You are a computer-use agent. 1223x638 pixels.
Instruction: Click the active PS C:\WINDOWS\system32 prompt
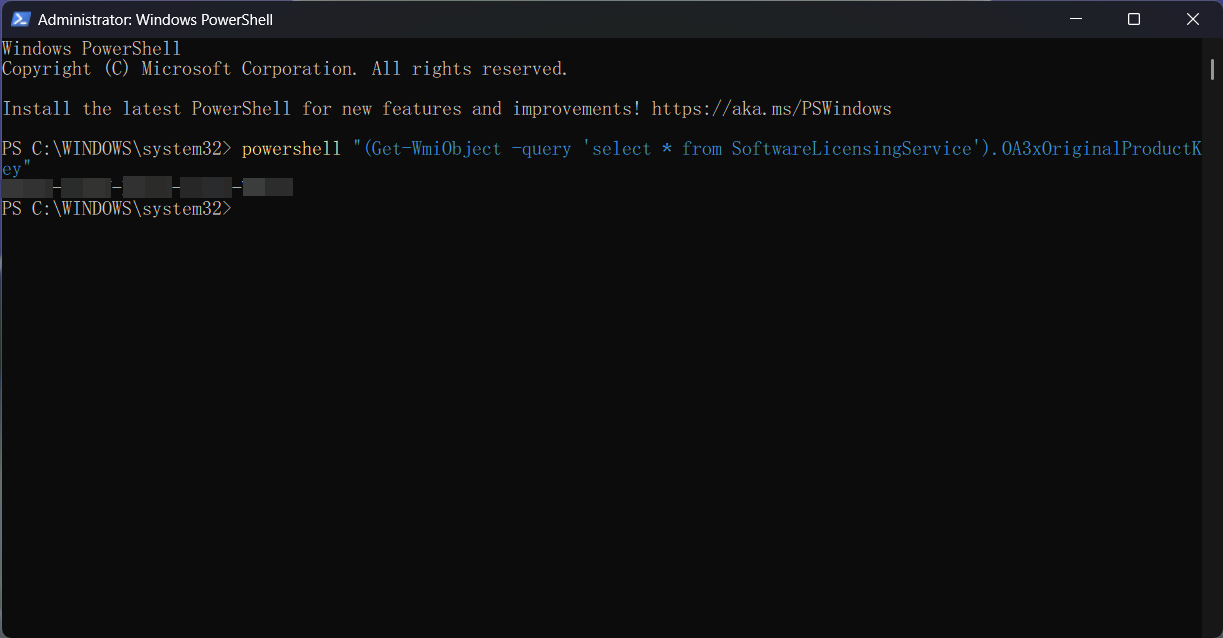(115, 208)
